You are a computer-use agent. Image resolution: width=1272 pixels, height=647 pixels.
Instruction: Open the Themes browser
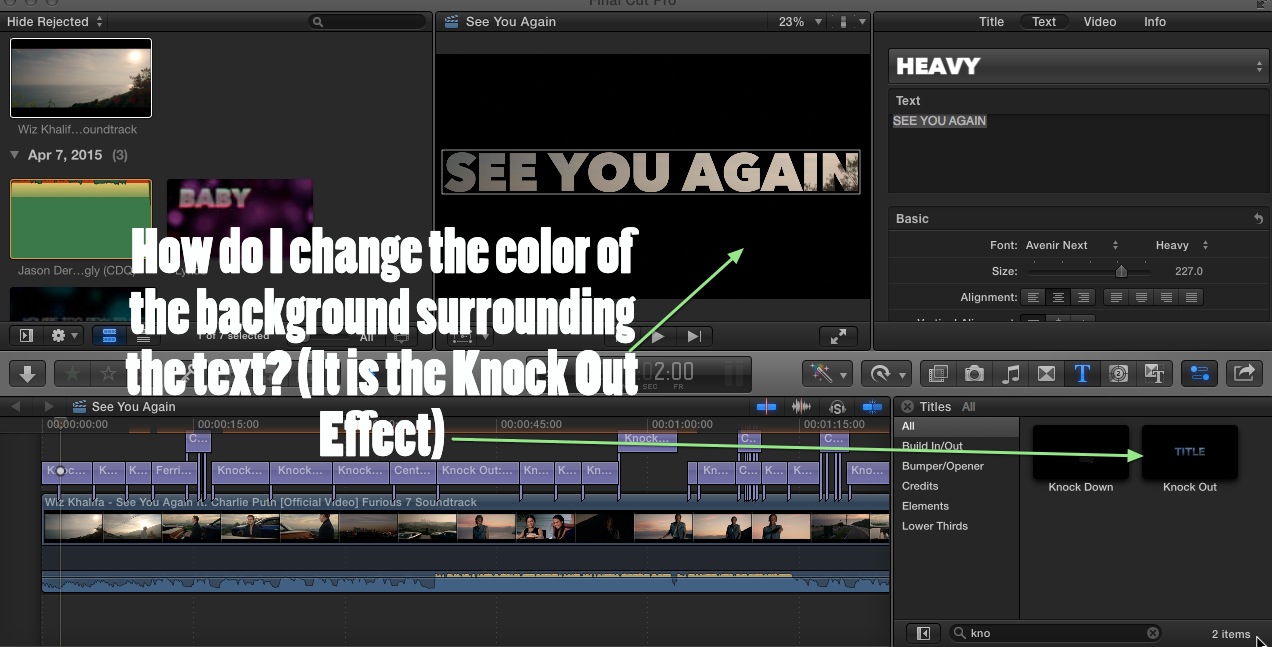coord(1154,373)
